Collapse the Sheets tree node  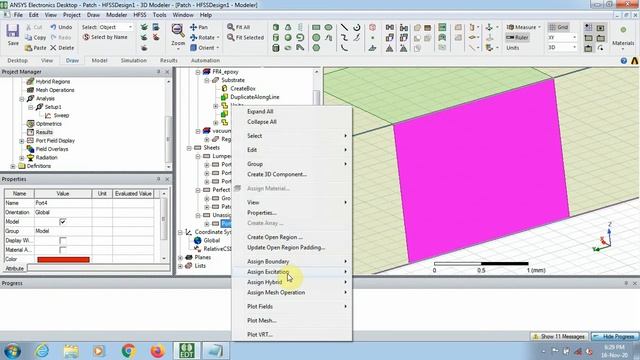coord(189,148)
